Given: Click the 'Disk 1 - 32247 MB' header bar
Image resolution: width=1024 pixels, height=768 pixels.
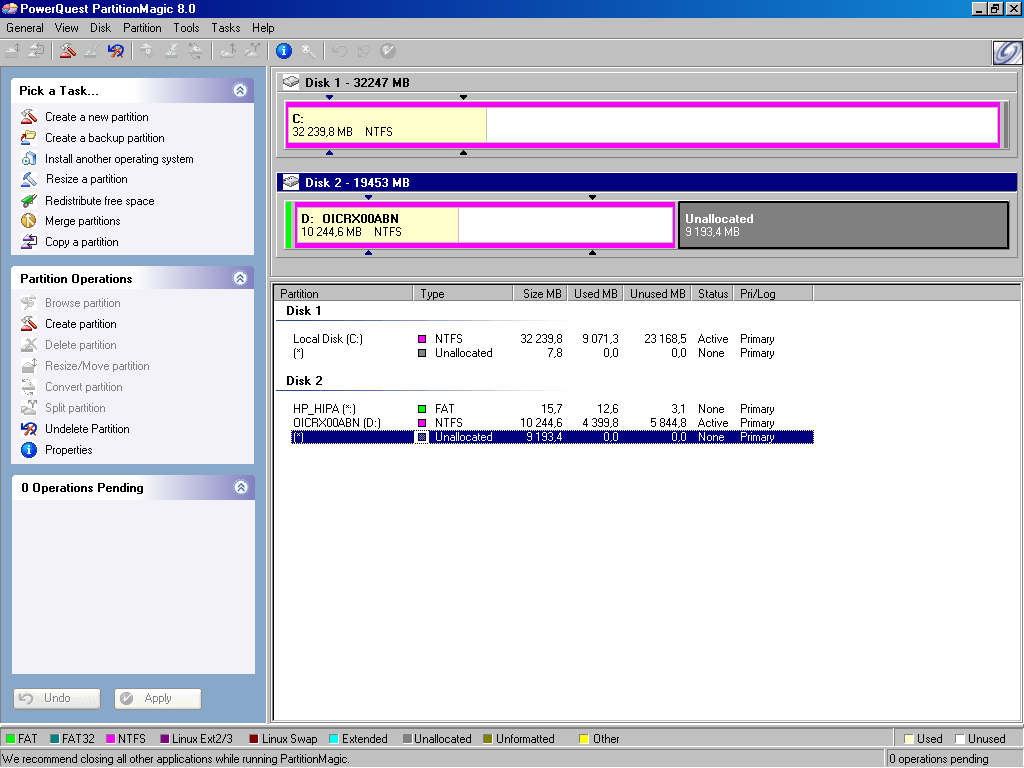Looking at the screenshot, I should point(647,82).
